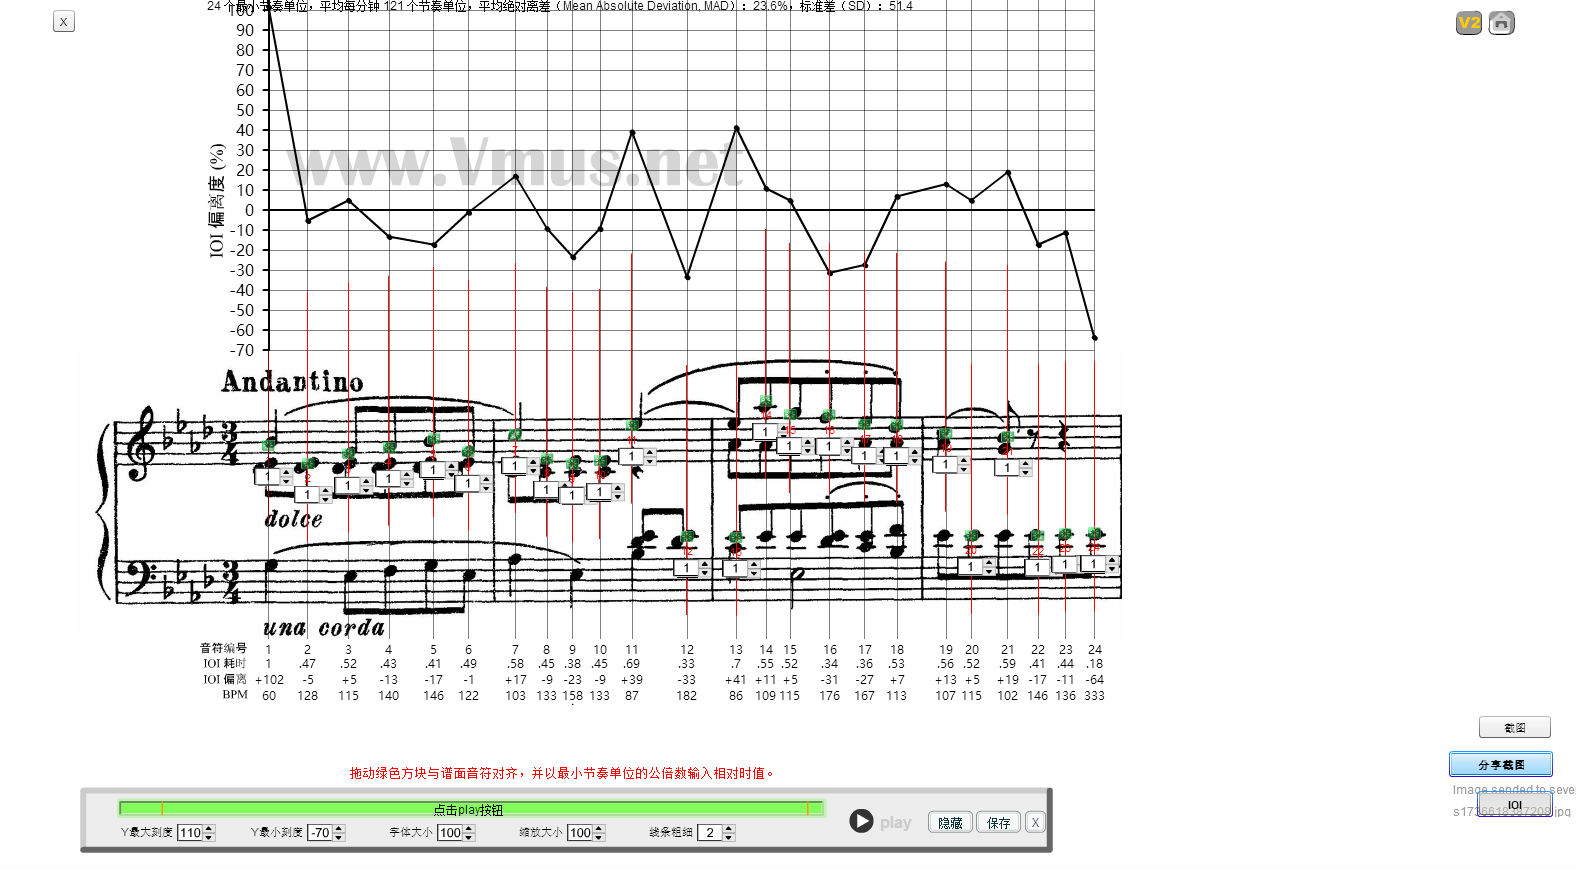Click the BPM value 182
The height and width of the screenshot is (870, 1576).
[x=686, y=696]
